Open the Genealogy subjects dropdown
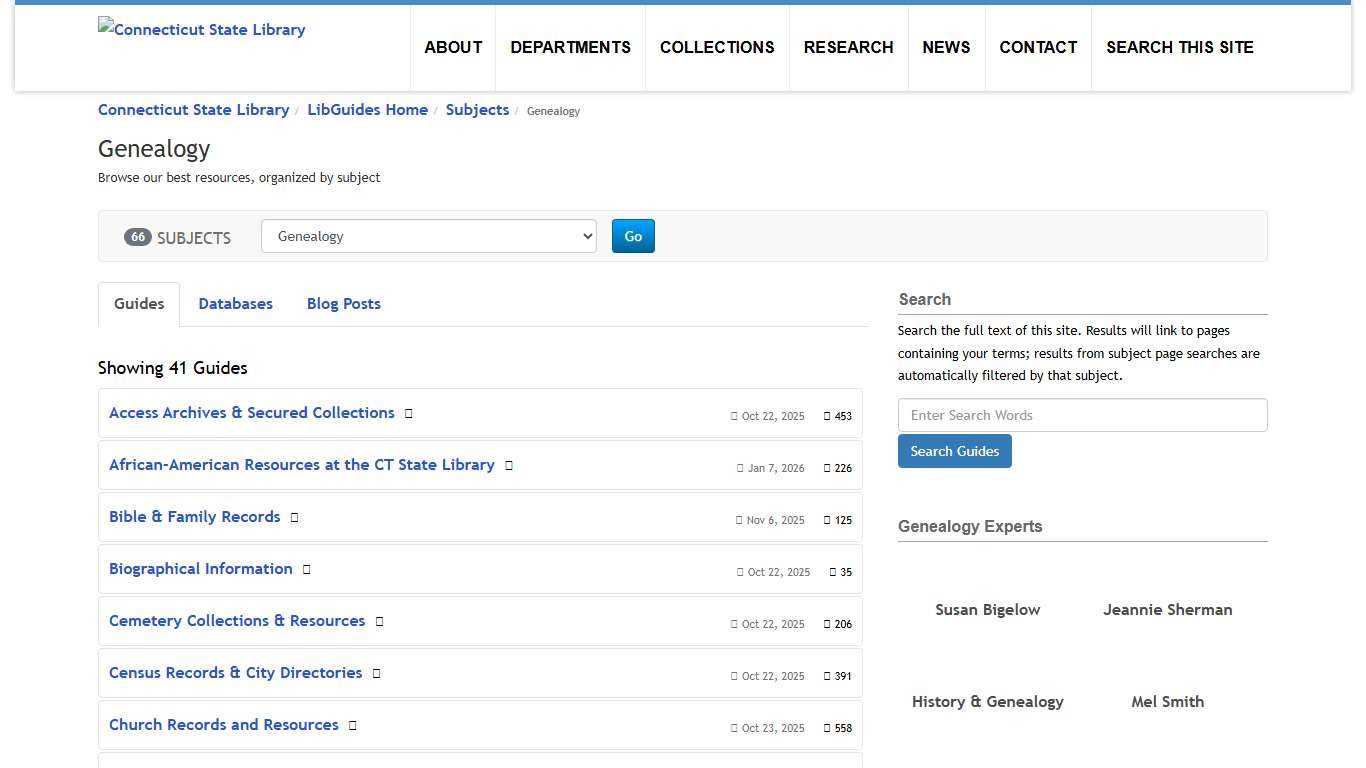 coord(428,236)
